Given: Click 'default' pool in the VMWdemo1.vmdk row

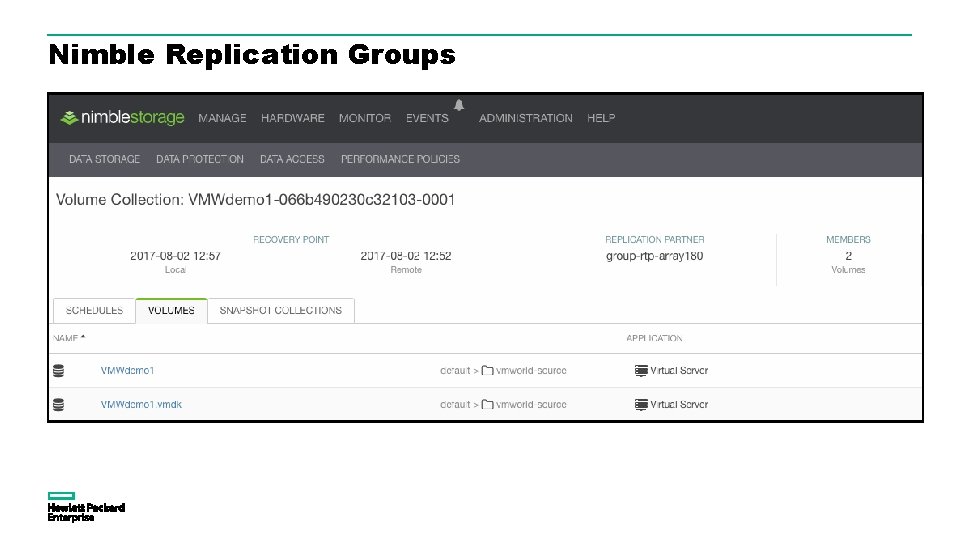Looking at the screenshot, I should click(456, 405).
